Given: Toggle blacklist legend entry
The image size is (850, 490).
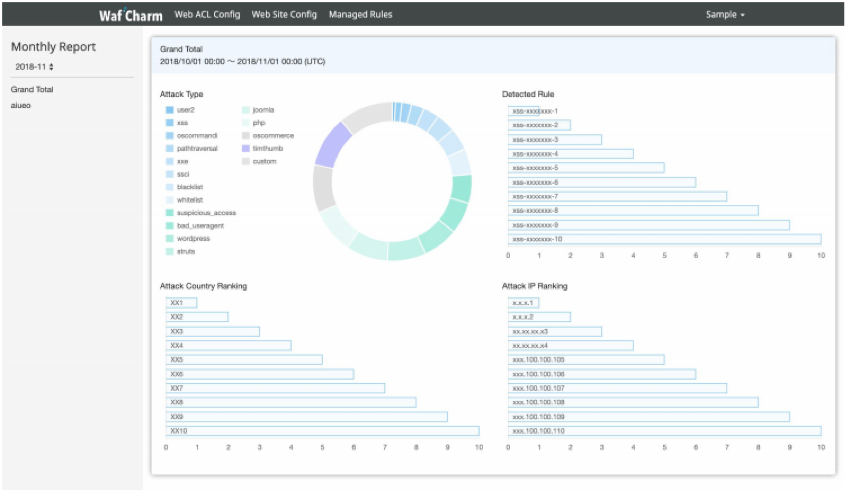Looking at the screenshot, I should pos(184,187).
